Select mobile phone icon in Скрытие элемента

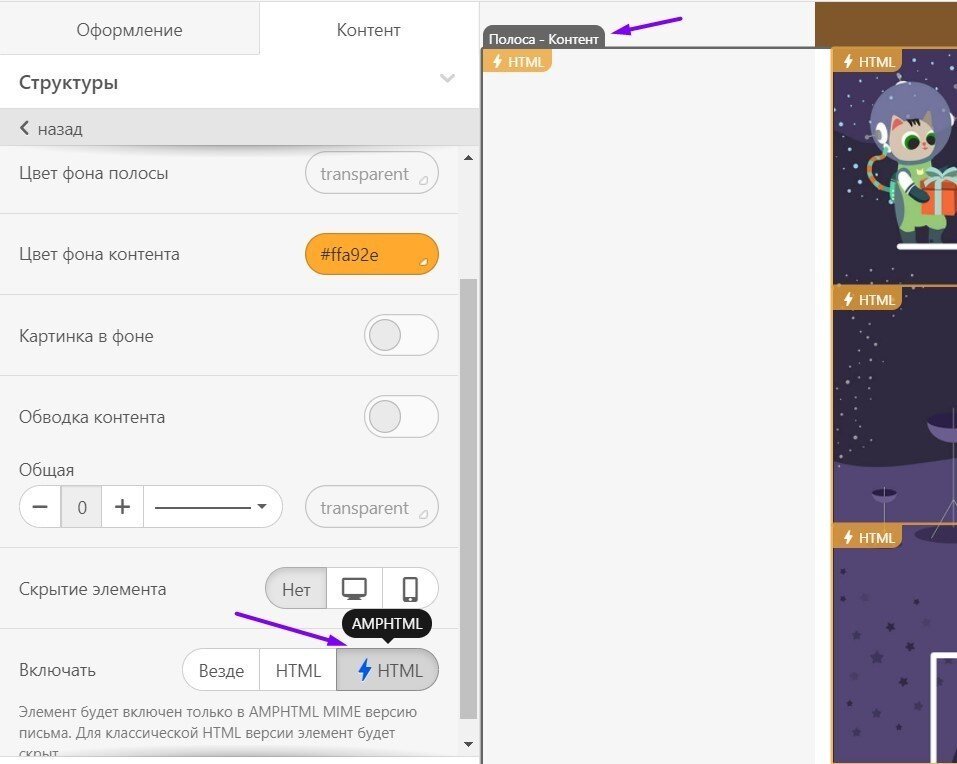tap(410, 588)
